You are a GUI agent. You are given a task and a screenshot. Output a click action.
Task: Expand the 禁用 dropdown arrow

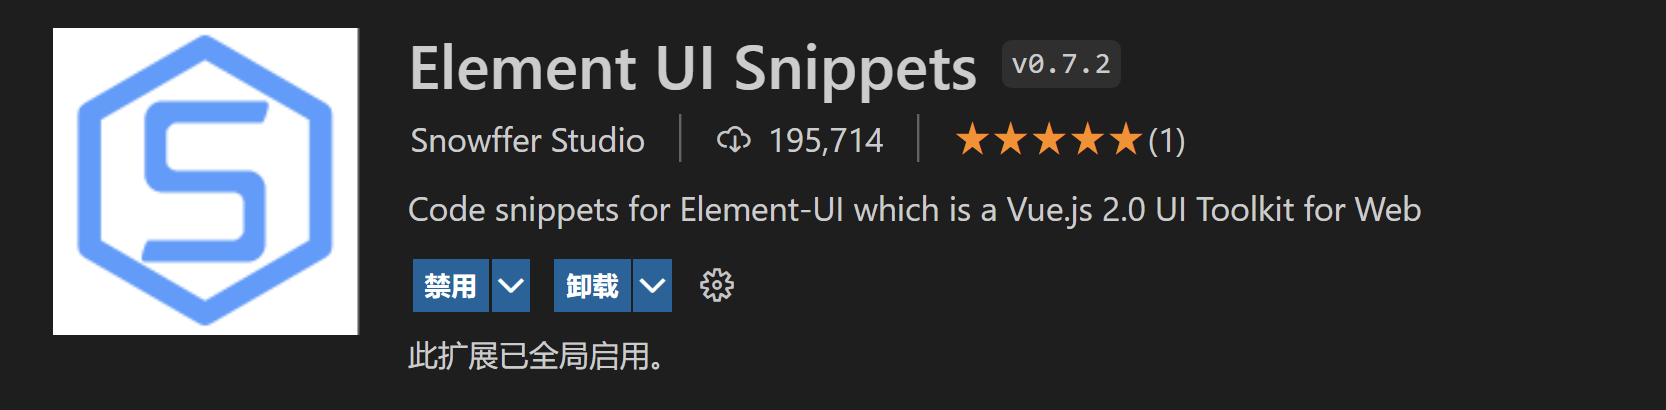[511, 286]
